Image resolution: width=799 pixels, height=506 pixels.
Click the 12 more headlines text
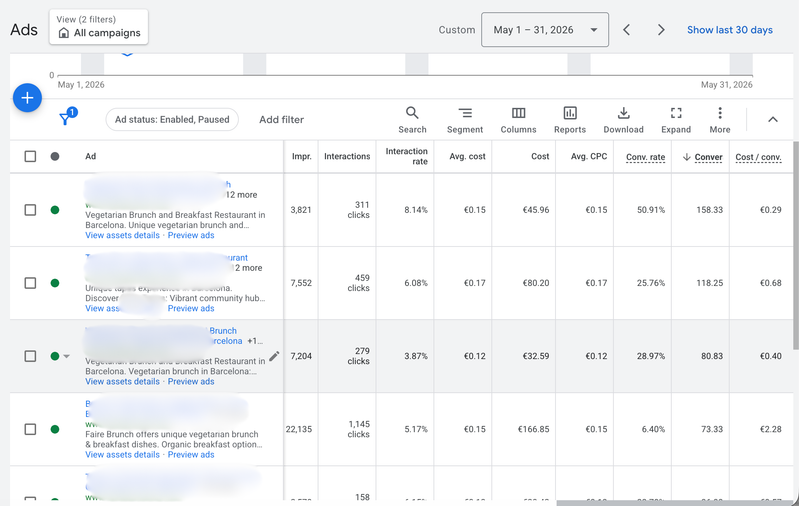click(242, 195)
